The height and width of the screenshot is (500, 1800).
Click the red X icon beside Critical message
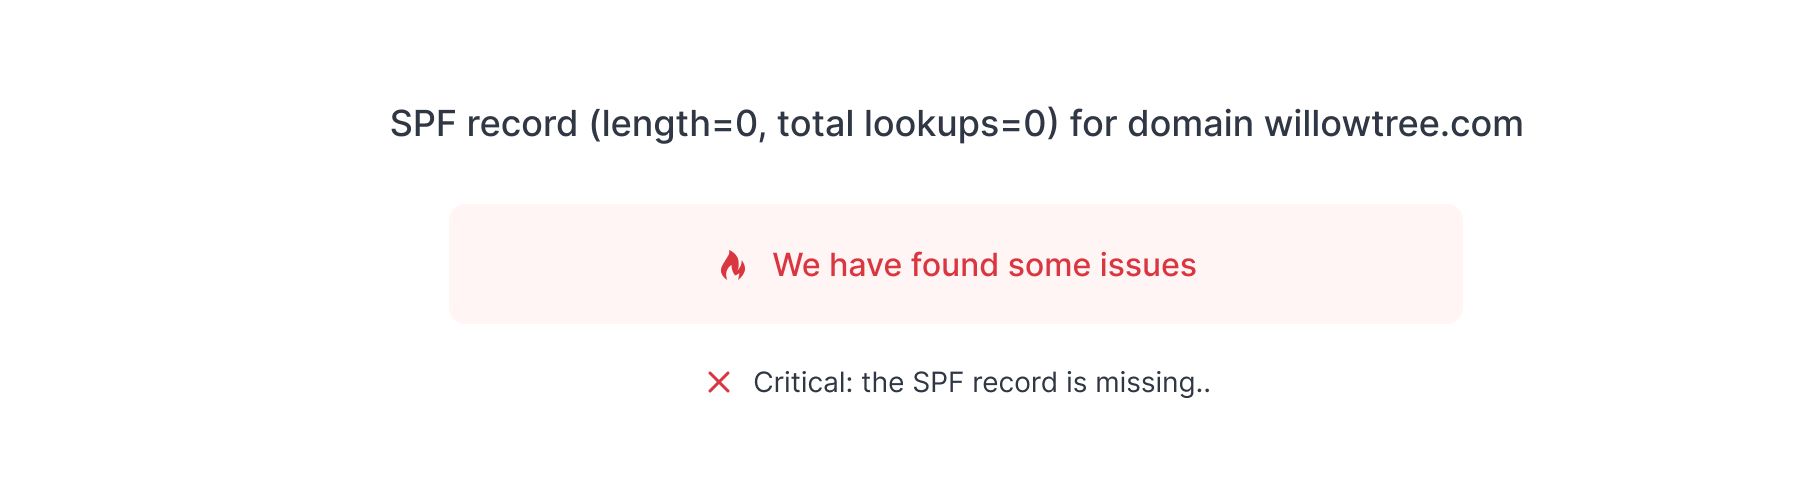[x=719, y=382]
